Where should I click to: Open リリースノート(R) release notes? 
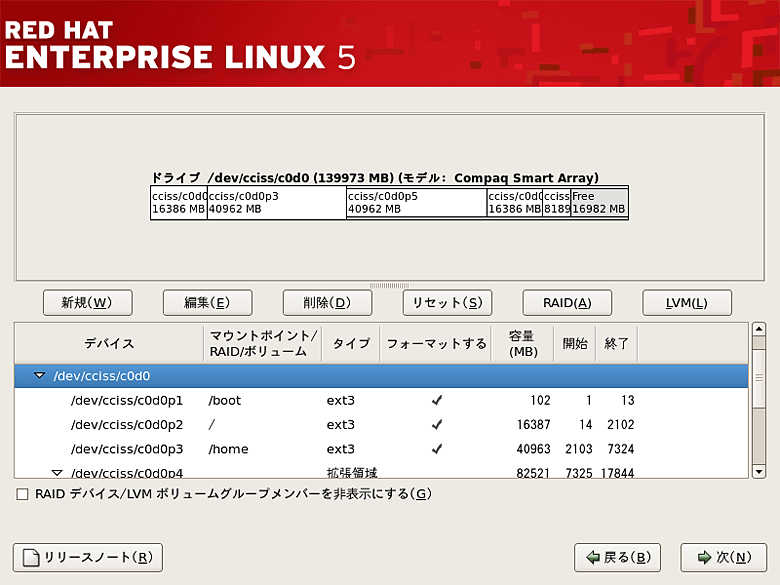tap(88, 558)
